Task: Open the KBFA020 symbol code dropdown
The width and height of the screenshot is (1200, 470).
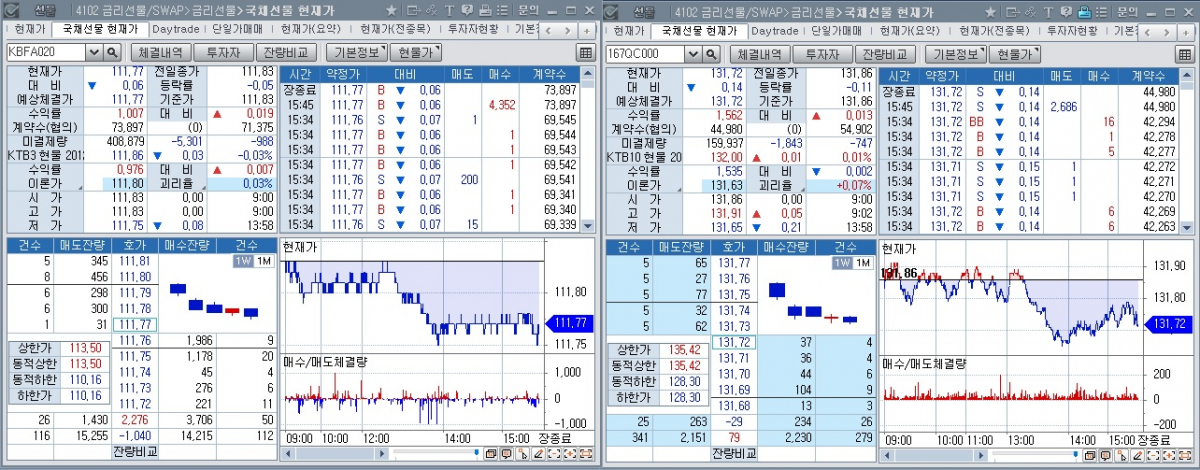Action: tap(94, 52)
